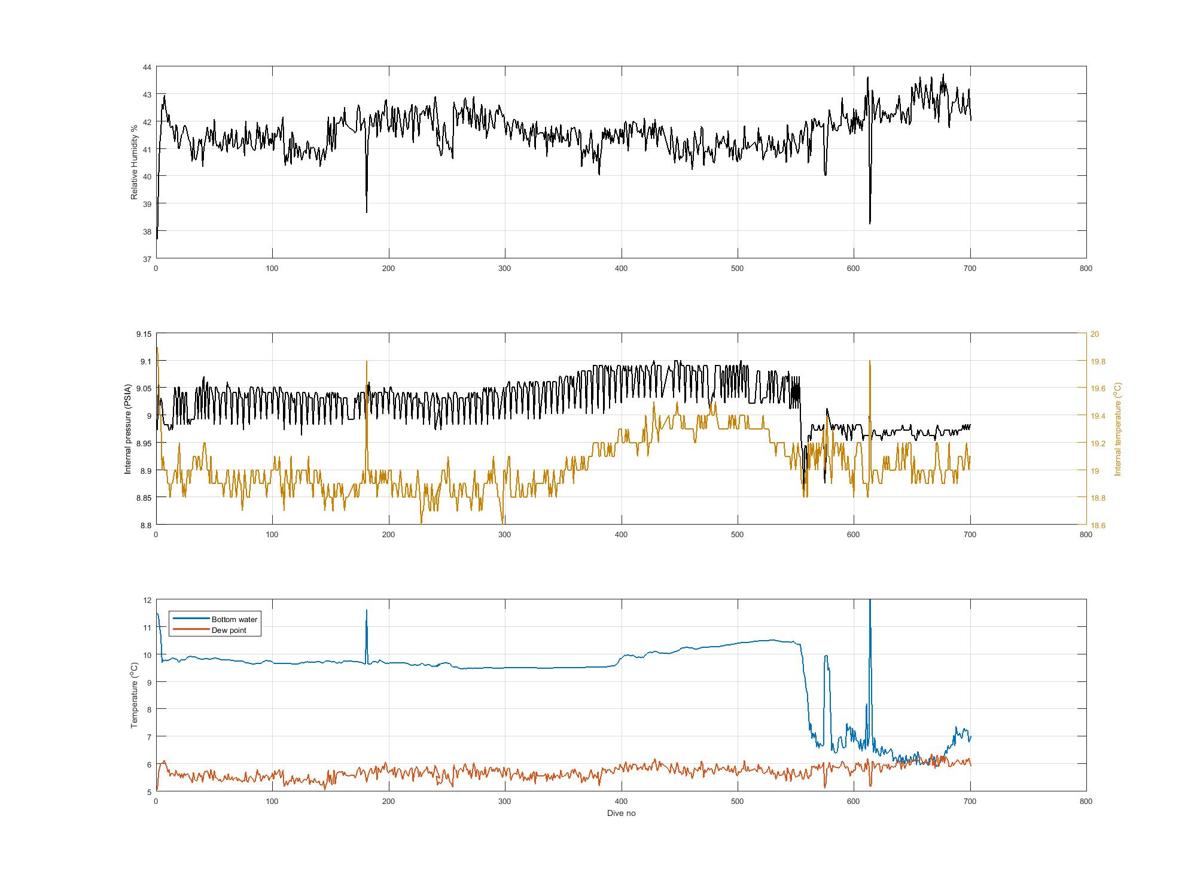Click the 18.6 tick on internal temperature axis
This screenshot has width=1200, height=889.
(x=1097, y=525)
